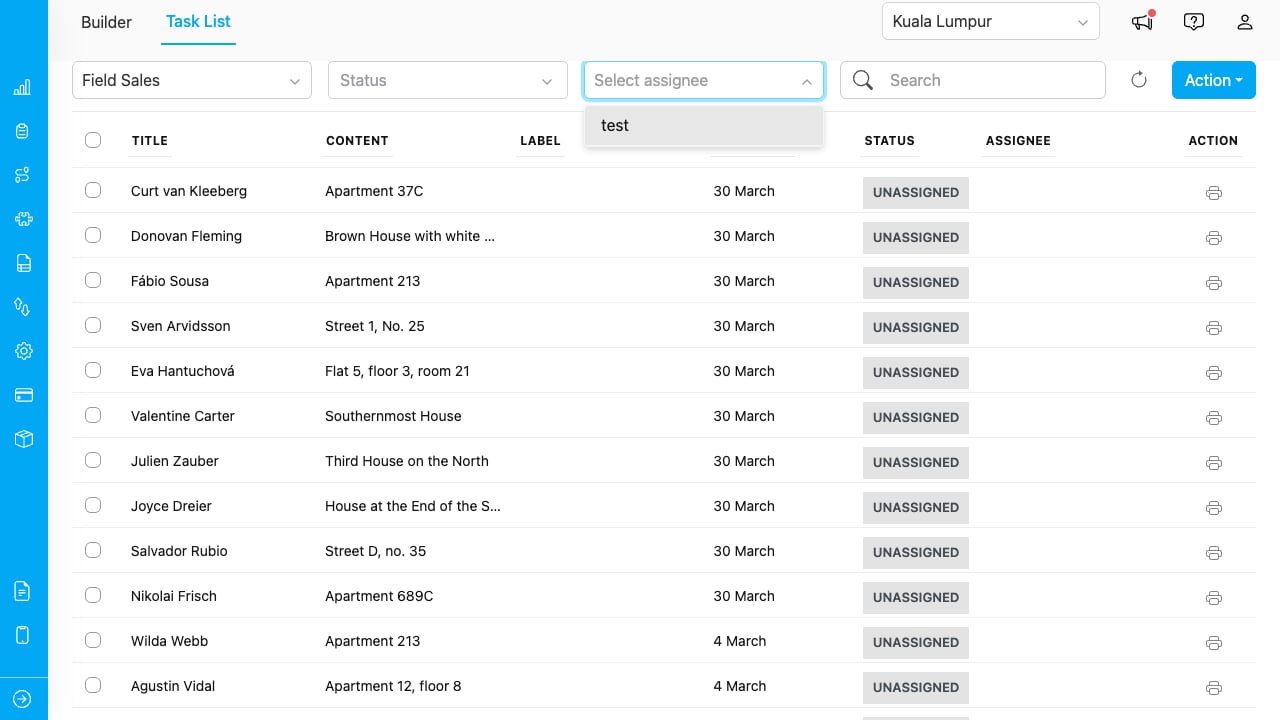The image size is (1280, 720).
Task: Print the Joyce Dreier task
Action: [1214, 508]
